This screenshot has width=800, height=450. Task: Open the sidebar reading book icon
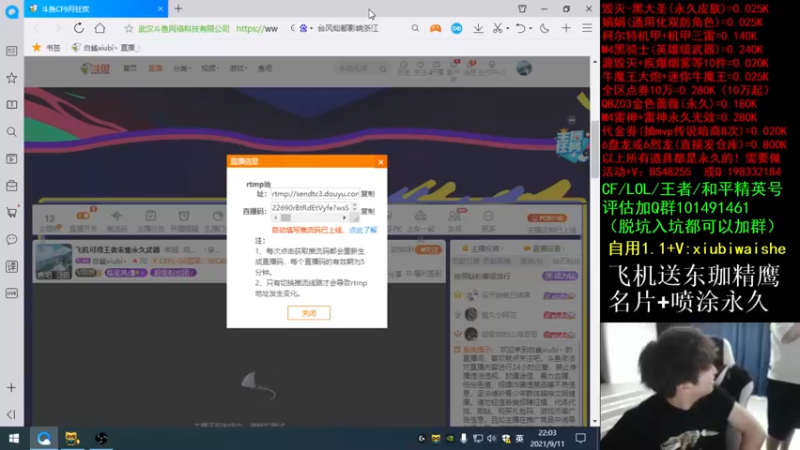pyautogui.click(x=11, y=105)
